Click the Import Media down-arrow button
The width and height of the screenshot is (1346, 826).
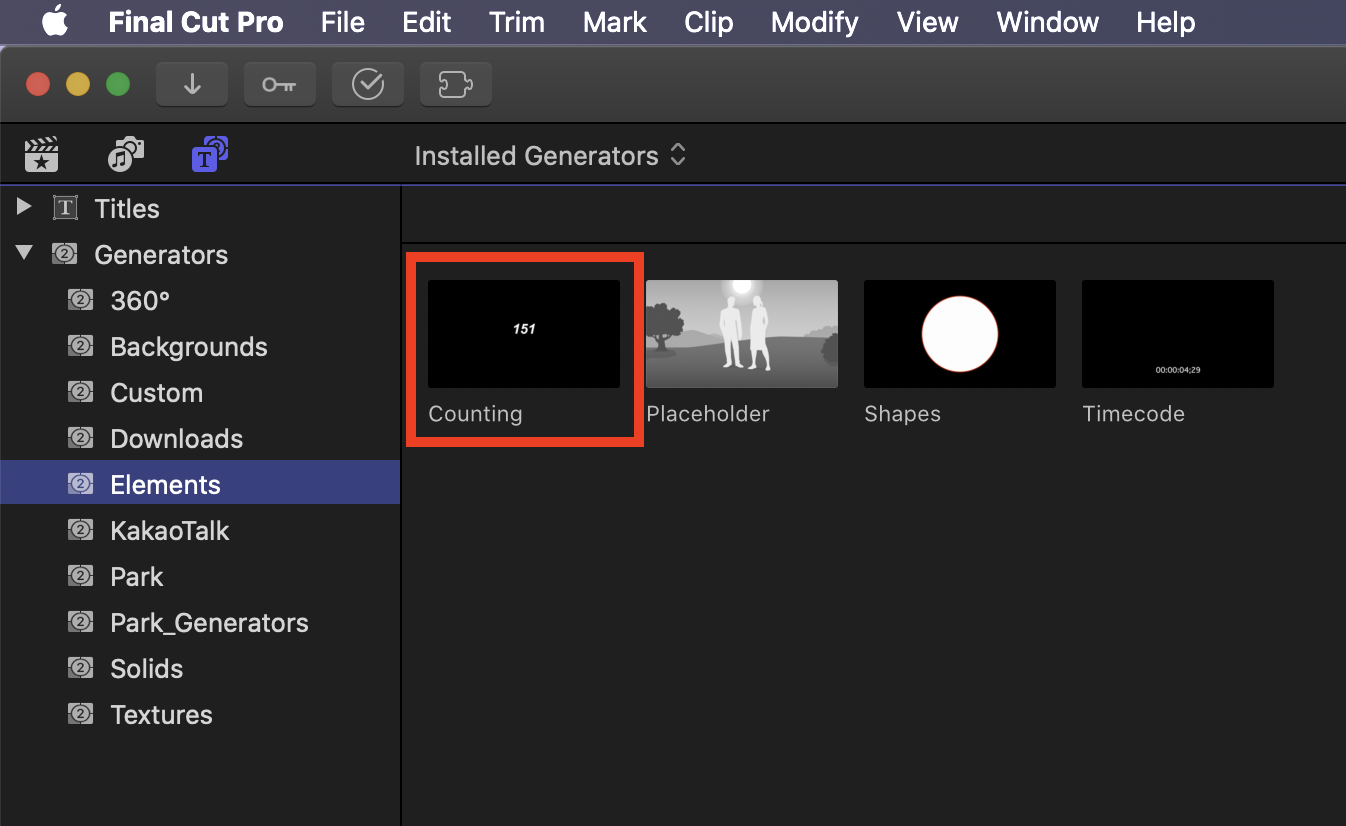[x=192, y=84]
